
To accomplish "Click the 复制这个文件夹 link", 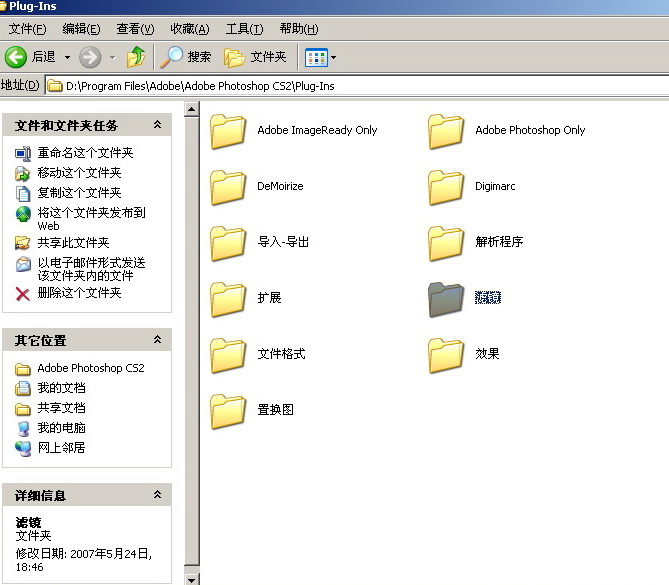I will 79,193.
